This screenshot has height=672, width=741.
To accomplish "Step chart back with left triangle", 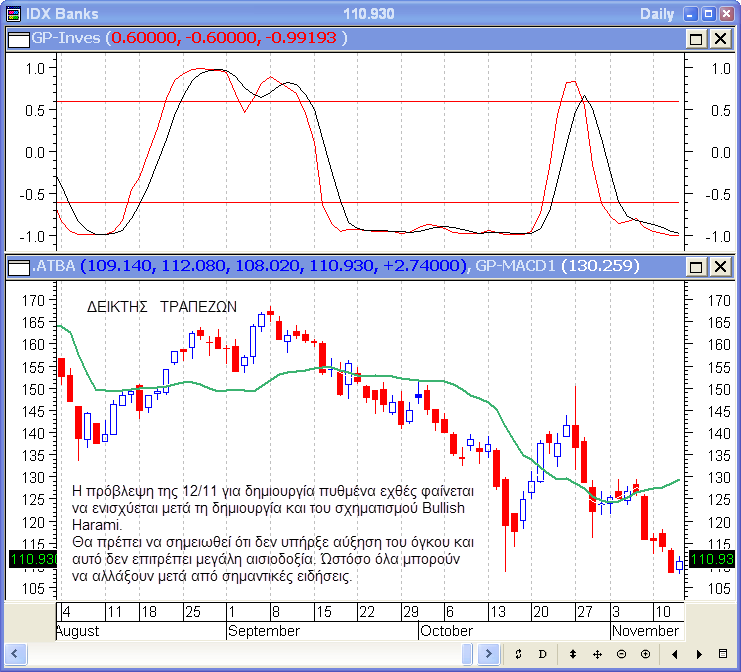I will pyautogui.click(x=674, y=654).
